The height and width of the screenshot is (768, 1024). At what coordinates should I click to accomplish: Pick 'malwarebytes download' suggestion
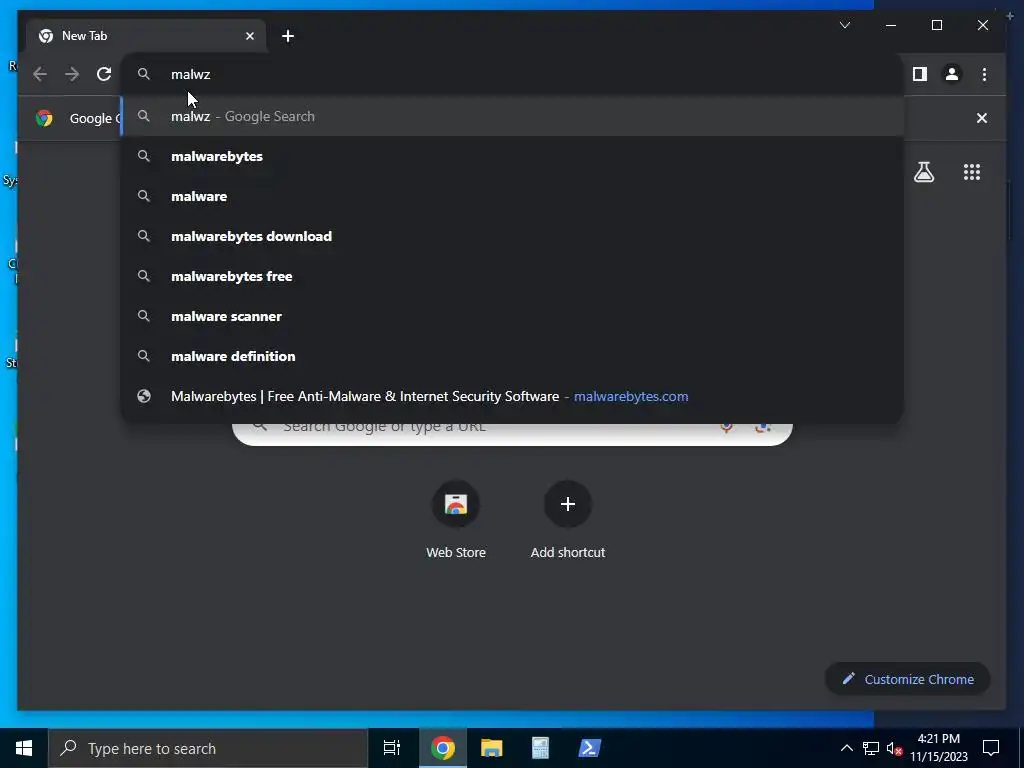point(513,236)
